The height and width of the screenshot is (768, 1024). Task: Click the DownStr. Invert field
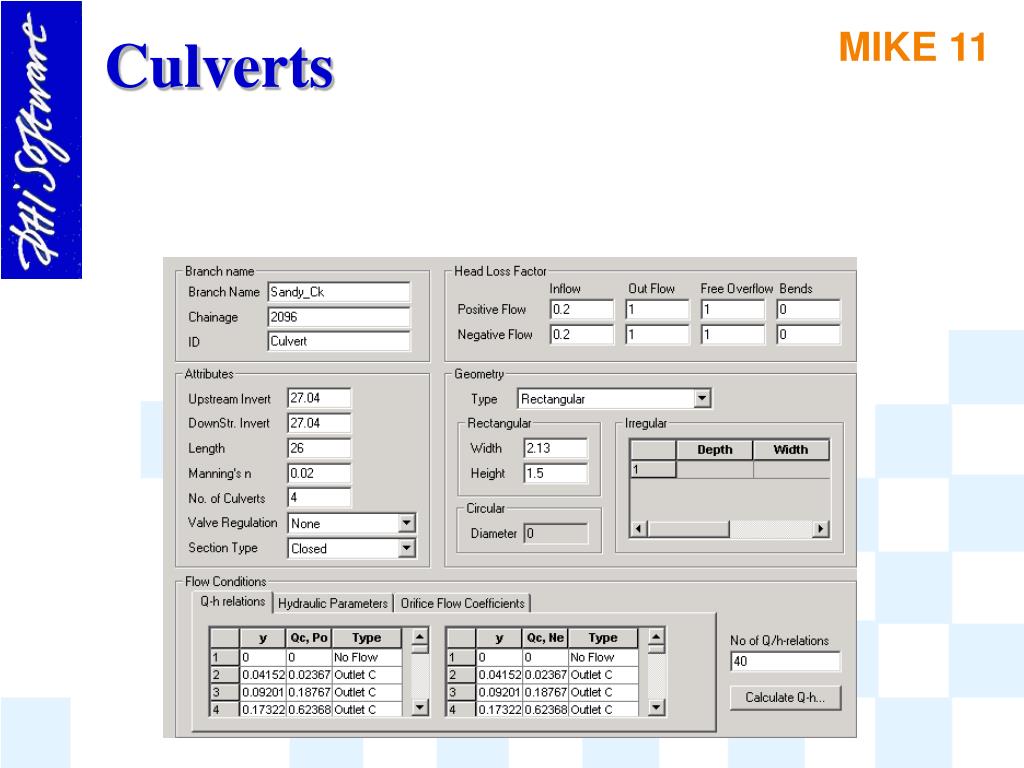click(x=319, y=423)
